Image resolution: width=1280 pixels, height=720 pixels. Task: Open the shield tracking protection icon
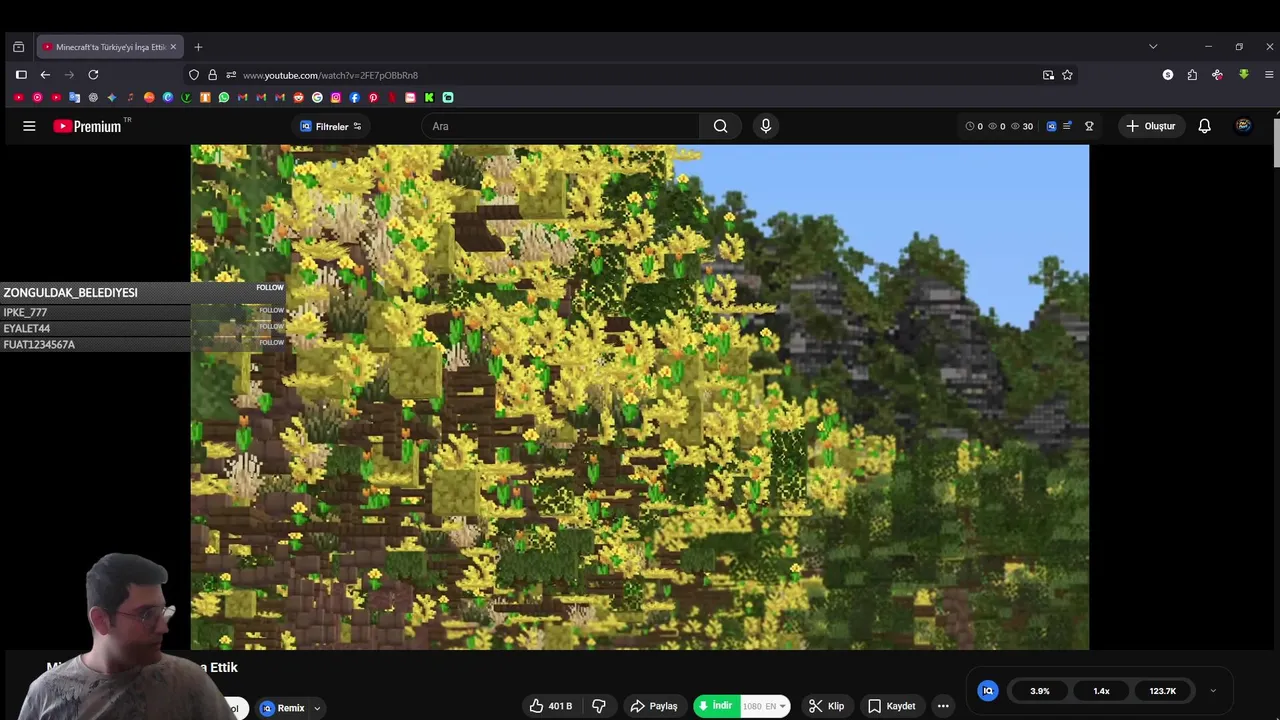194,75
